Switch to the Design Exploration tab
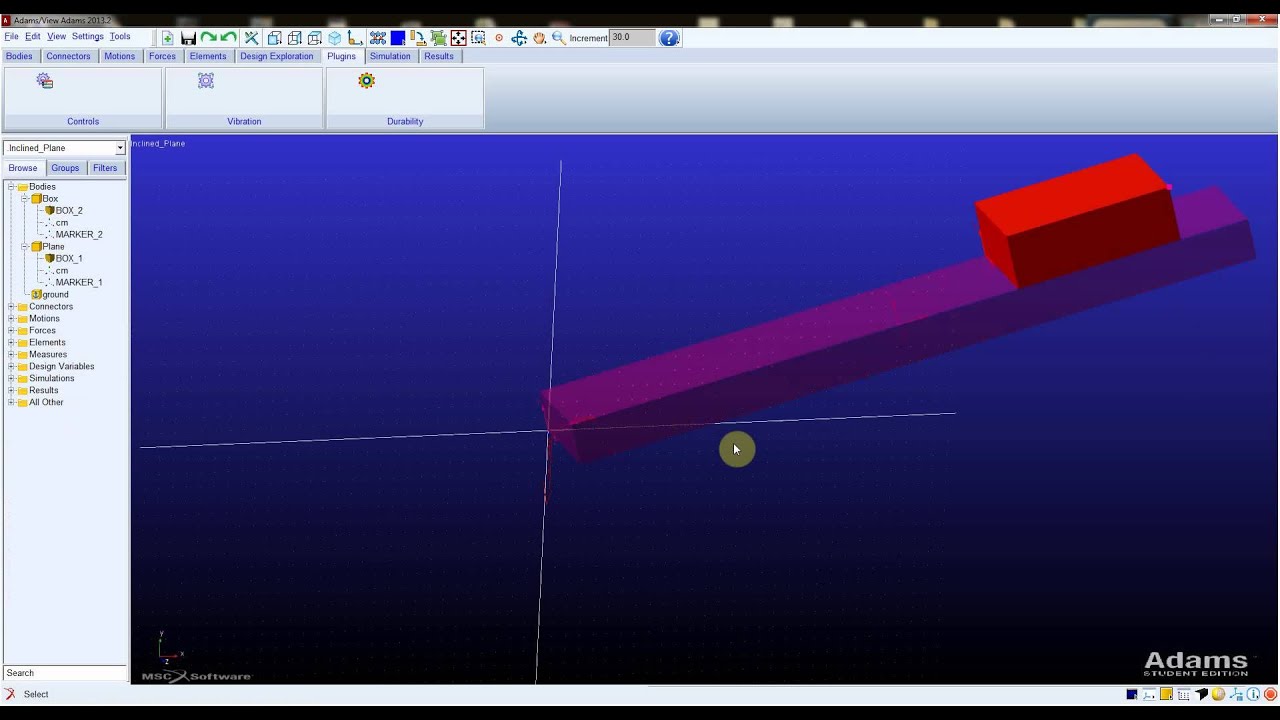 click(x=276, y=56)
